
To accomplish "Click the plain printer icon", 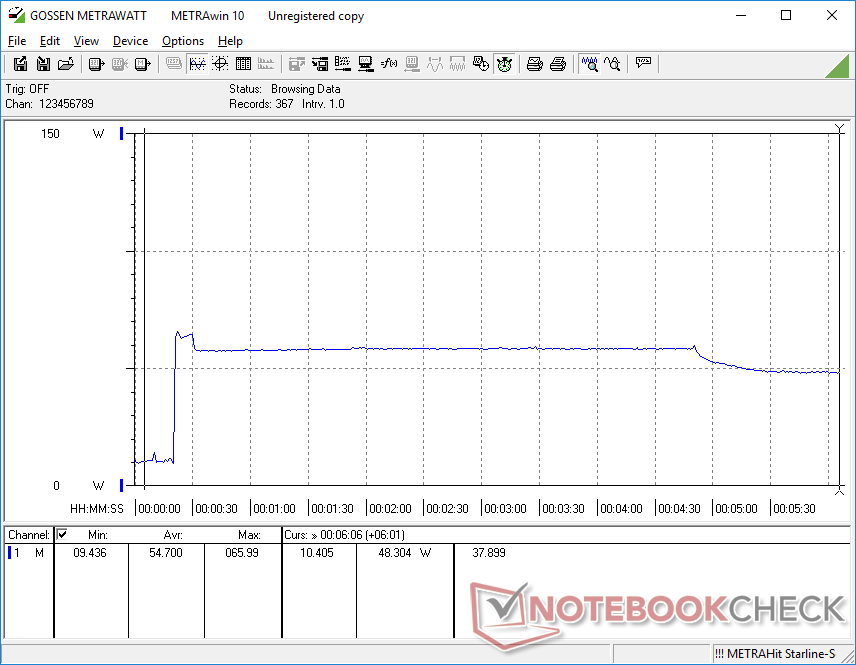I will point(557,64).
